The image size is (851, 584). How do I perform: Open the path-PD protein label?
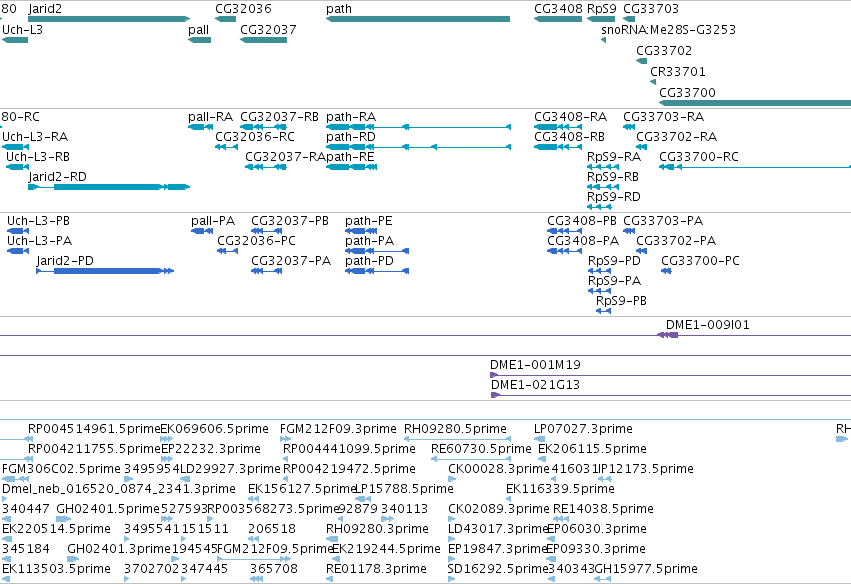369,261
